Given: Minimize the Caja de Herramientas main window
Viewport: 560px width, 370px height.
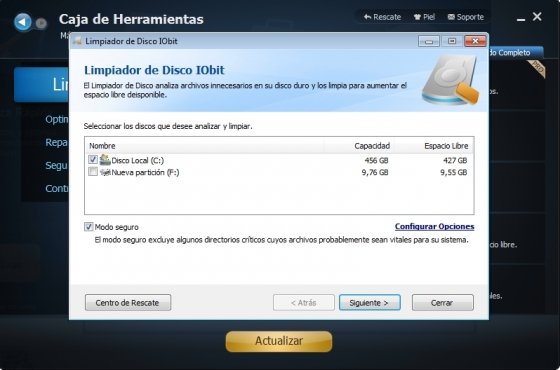Looking at the screenshot, I should point(521,20).
